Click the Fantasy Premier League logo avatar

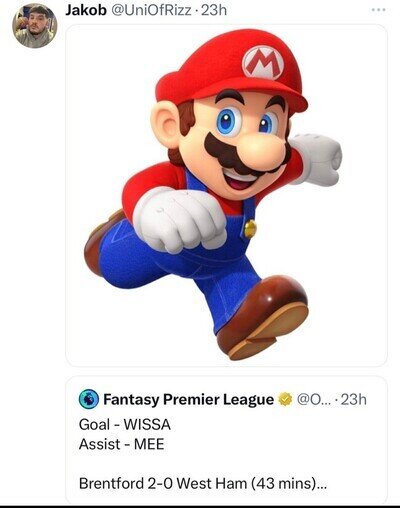pos(89,399)
